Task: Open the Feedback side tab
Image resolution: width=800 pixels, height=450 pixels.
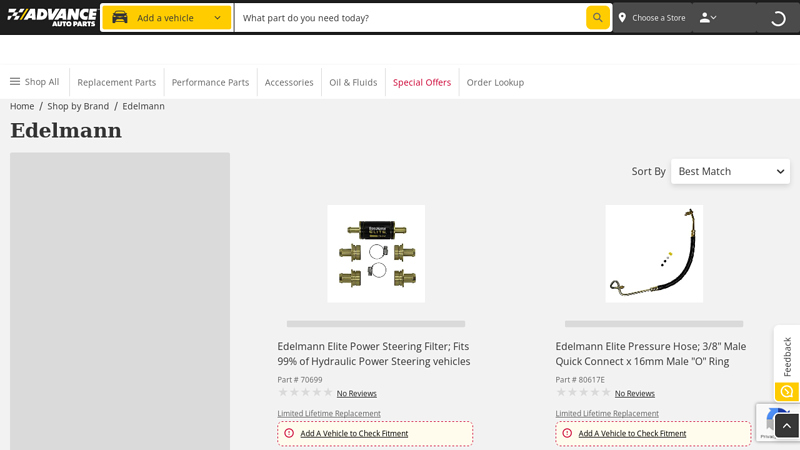Action: (787, 355)
